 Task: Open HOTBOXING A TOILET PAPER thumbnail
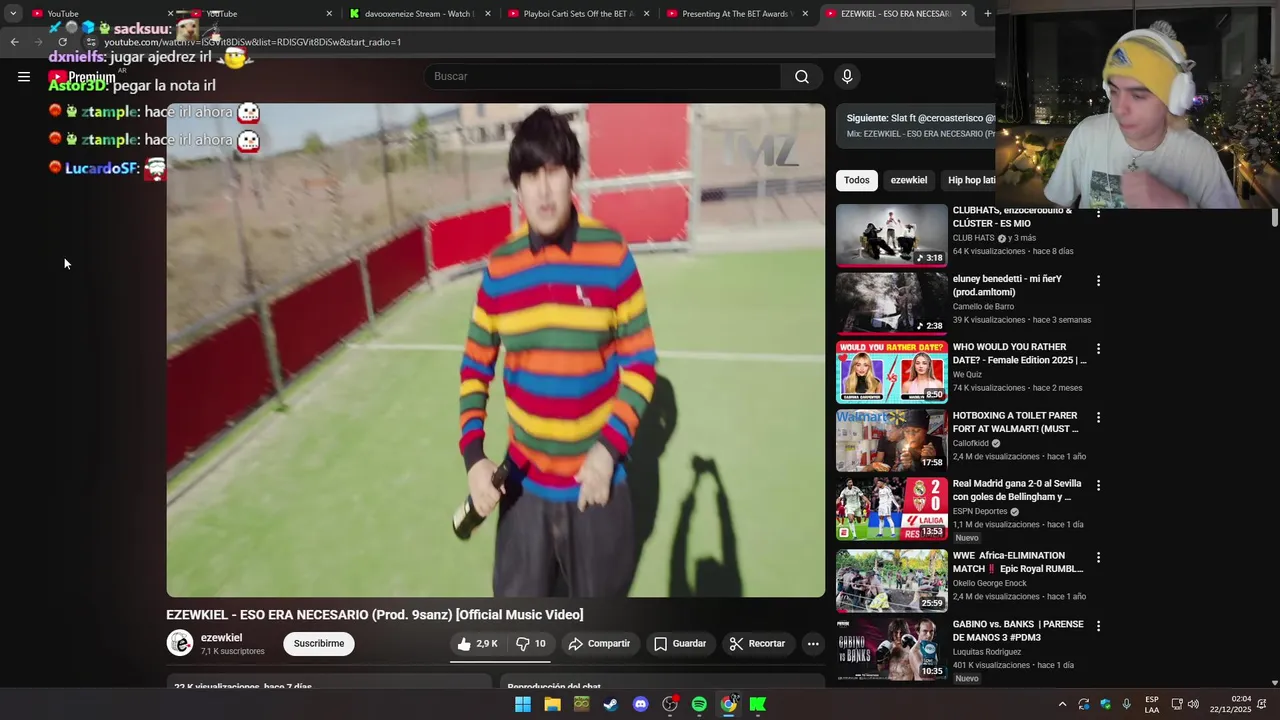click(x=892, y=440)
